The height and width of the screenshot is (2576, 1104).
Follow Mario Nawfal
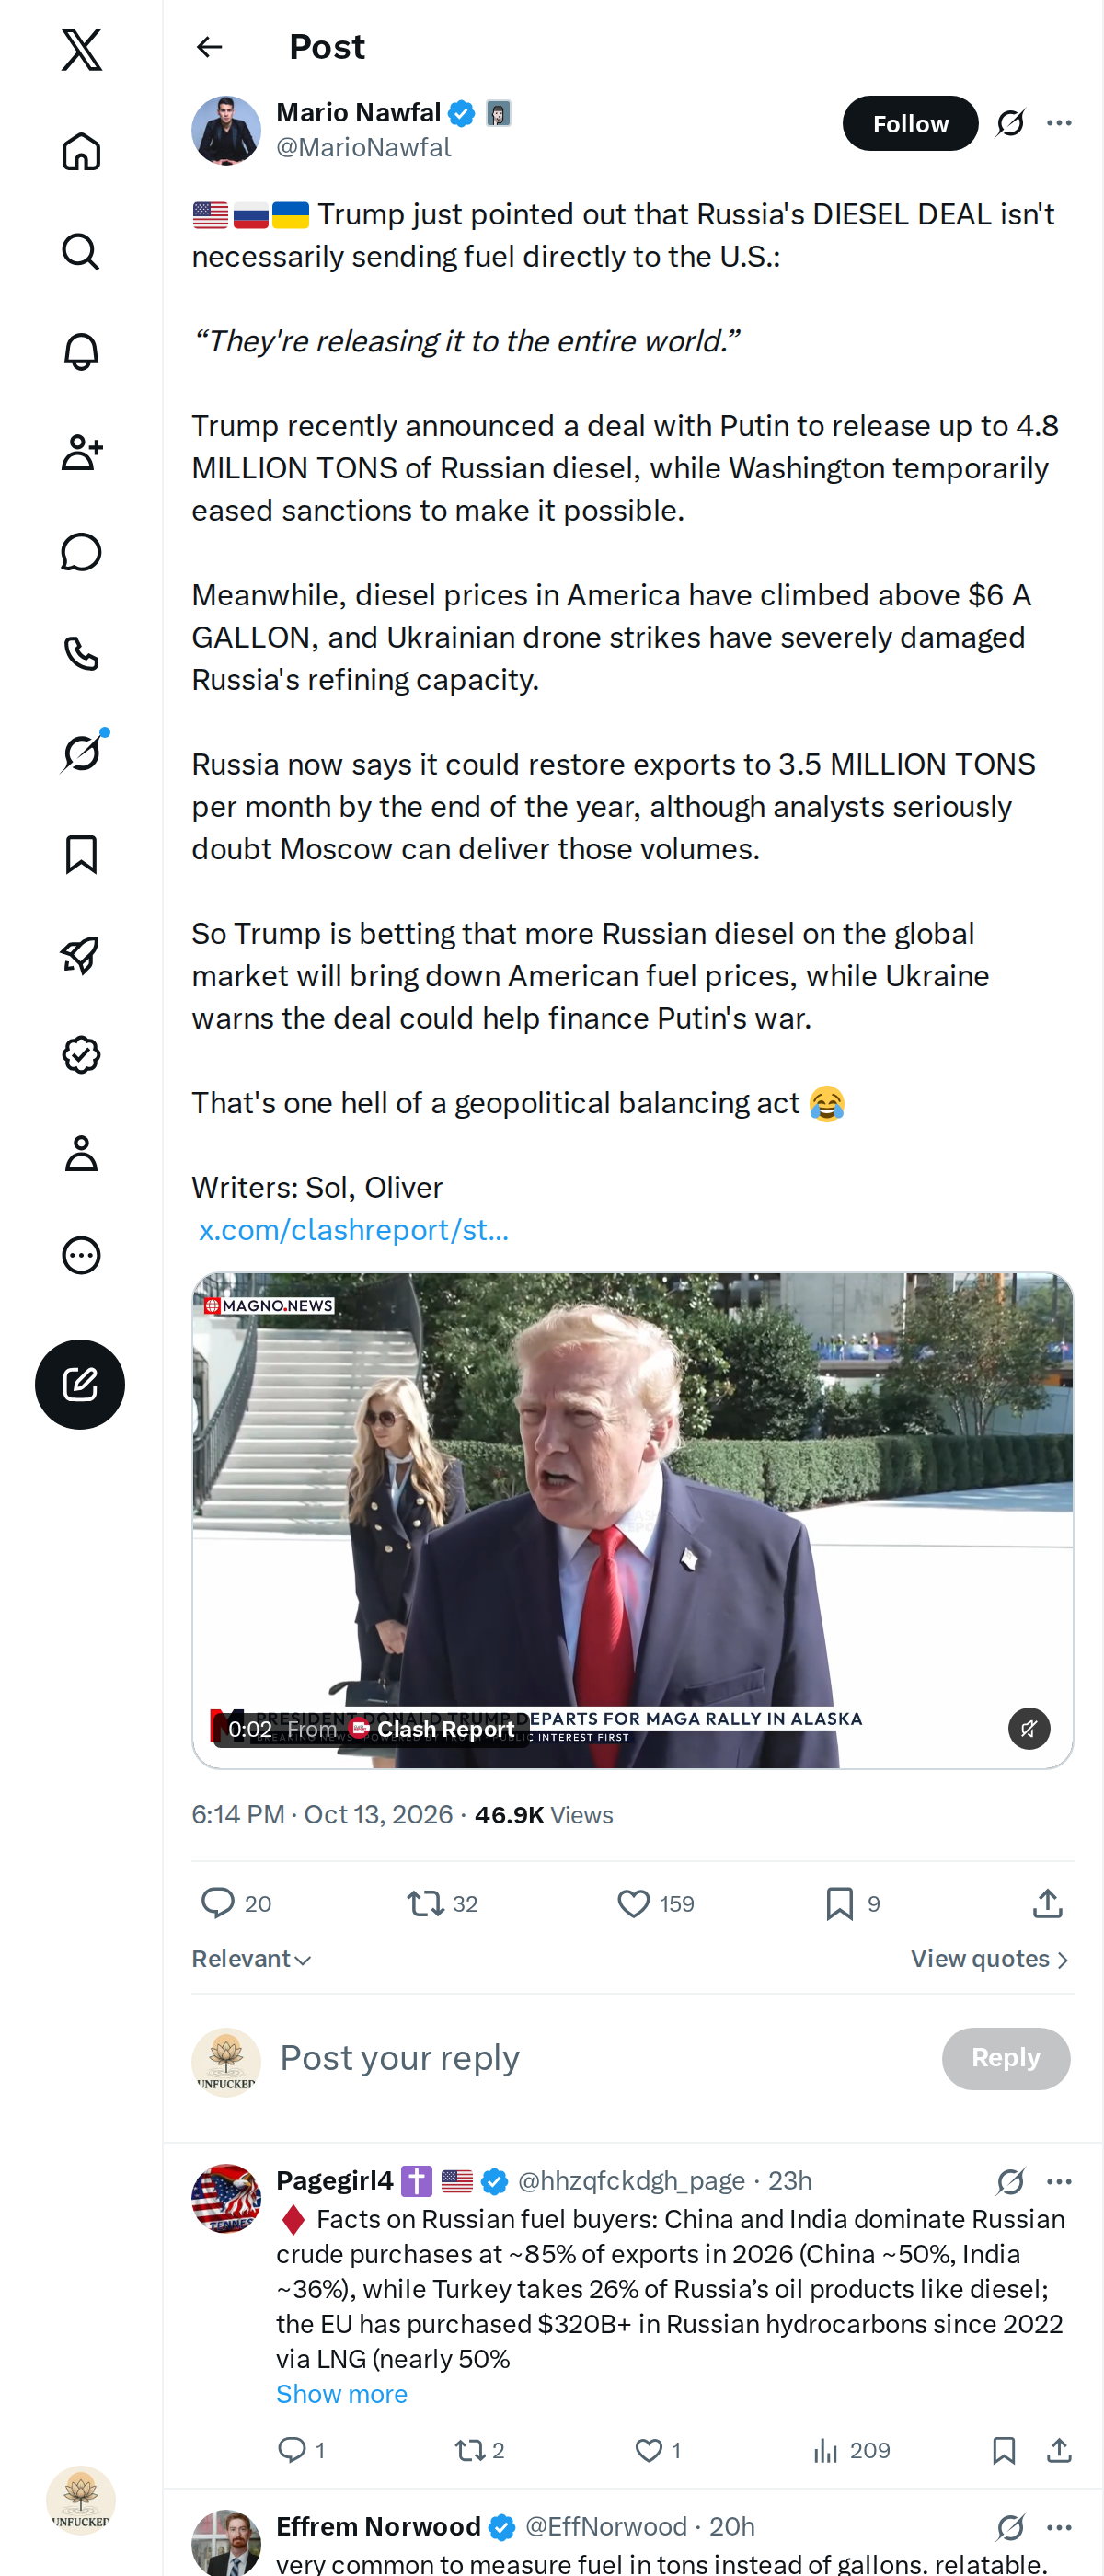[910, 123]
